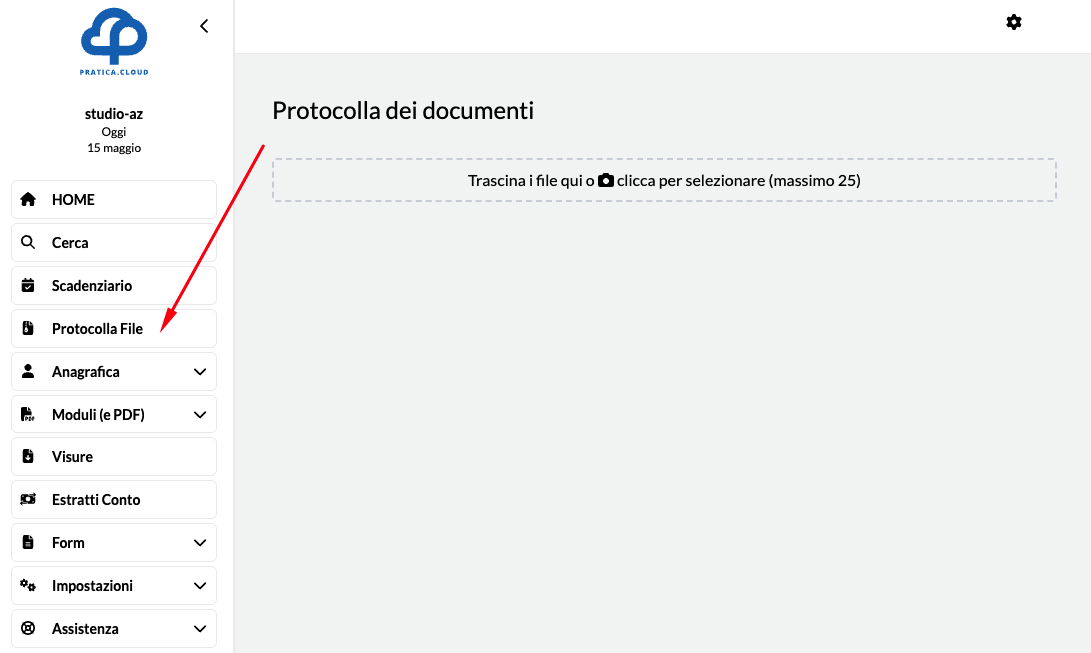This screenshot has height=653, width=1091.
Task: Click the Pratica.Cloud logo
Action: point(114,40)
